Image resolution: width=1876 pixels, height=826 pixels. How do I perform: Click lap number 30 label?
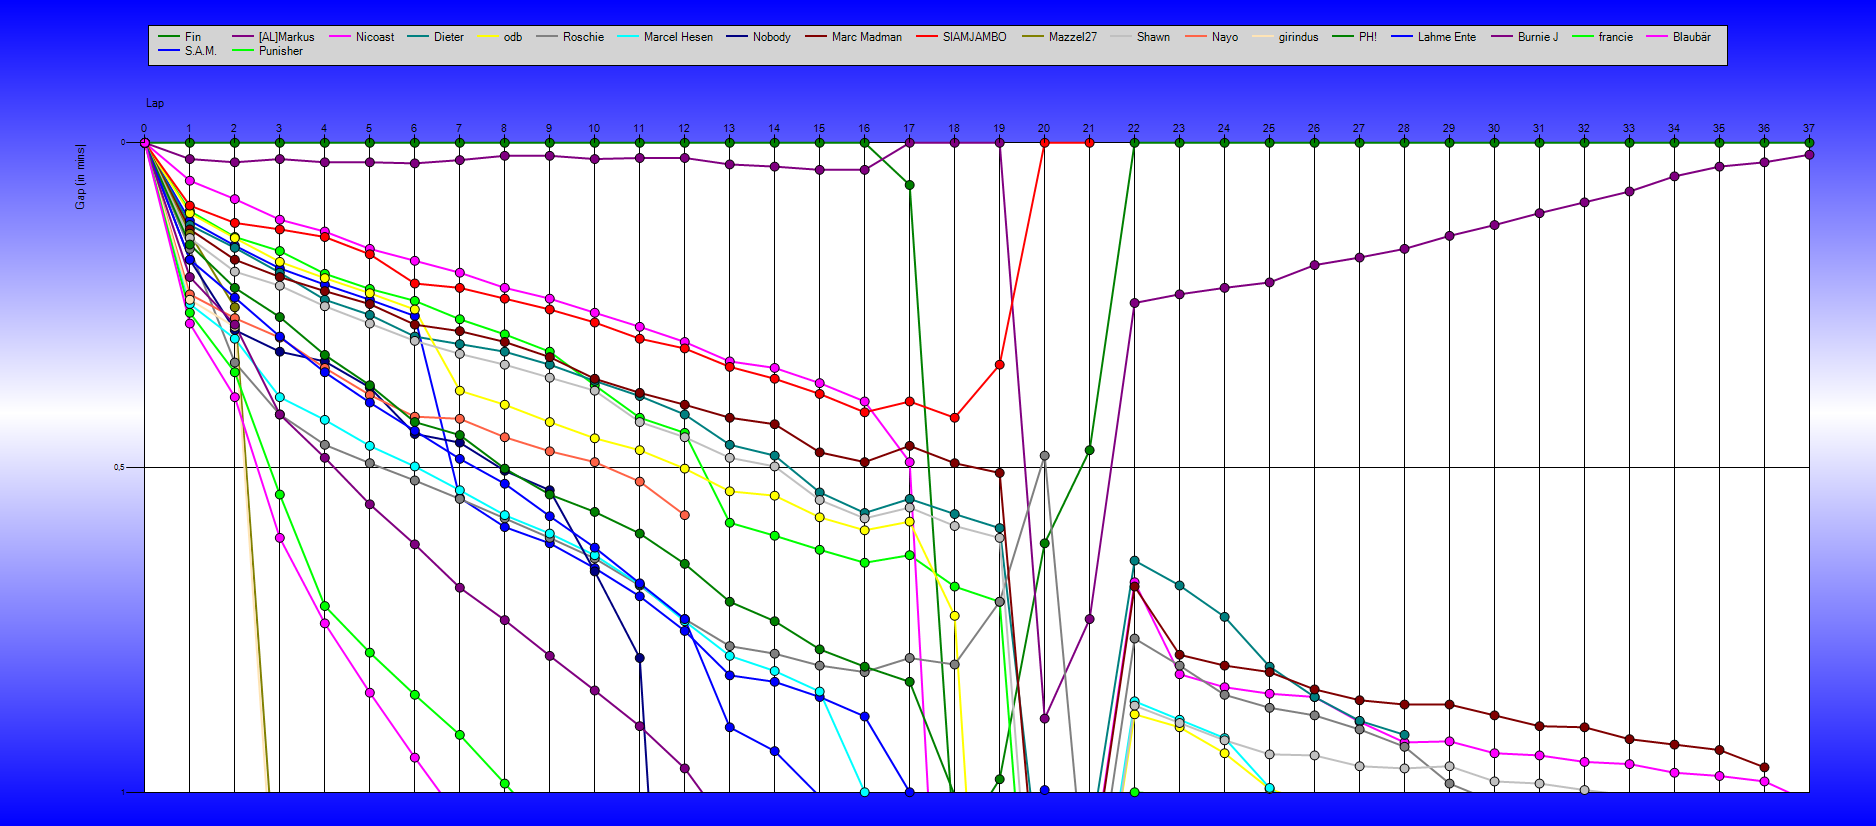pyautogui.click(x=1494, y=128)
